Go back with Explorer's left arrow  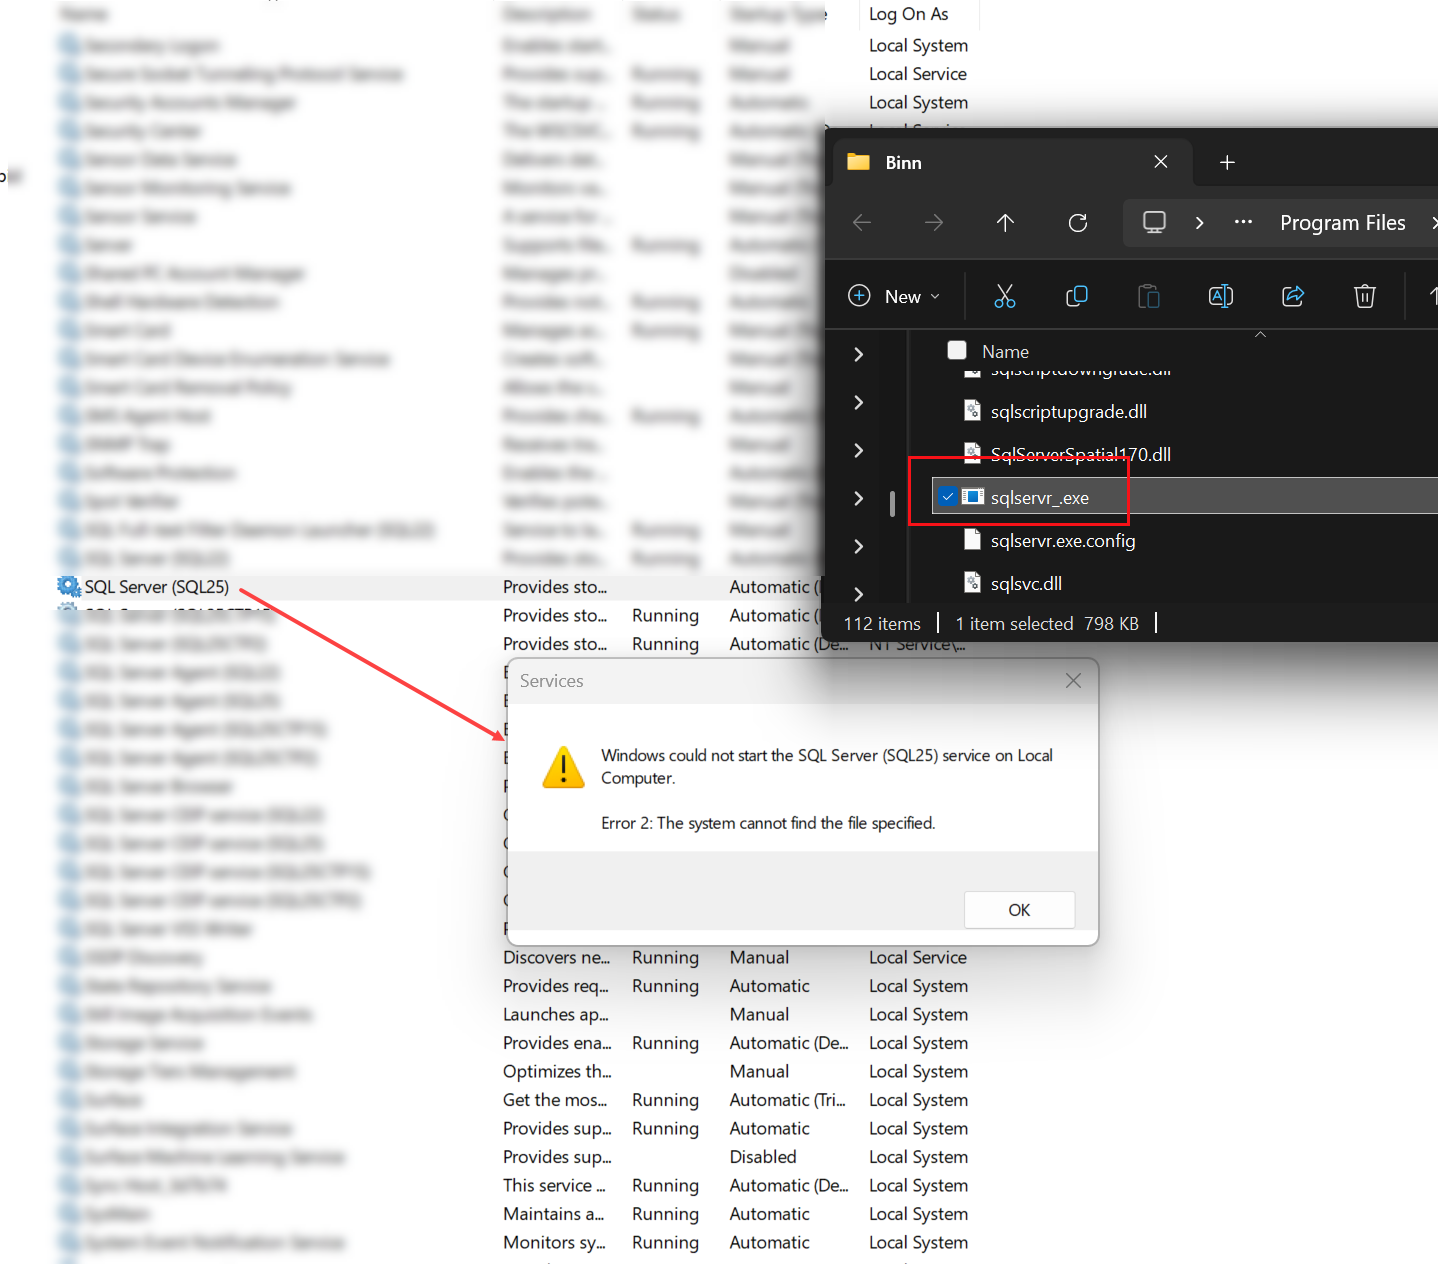tap(862, 223)
